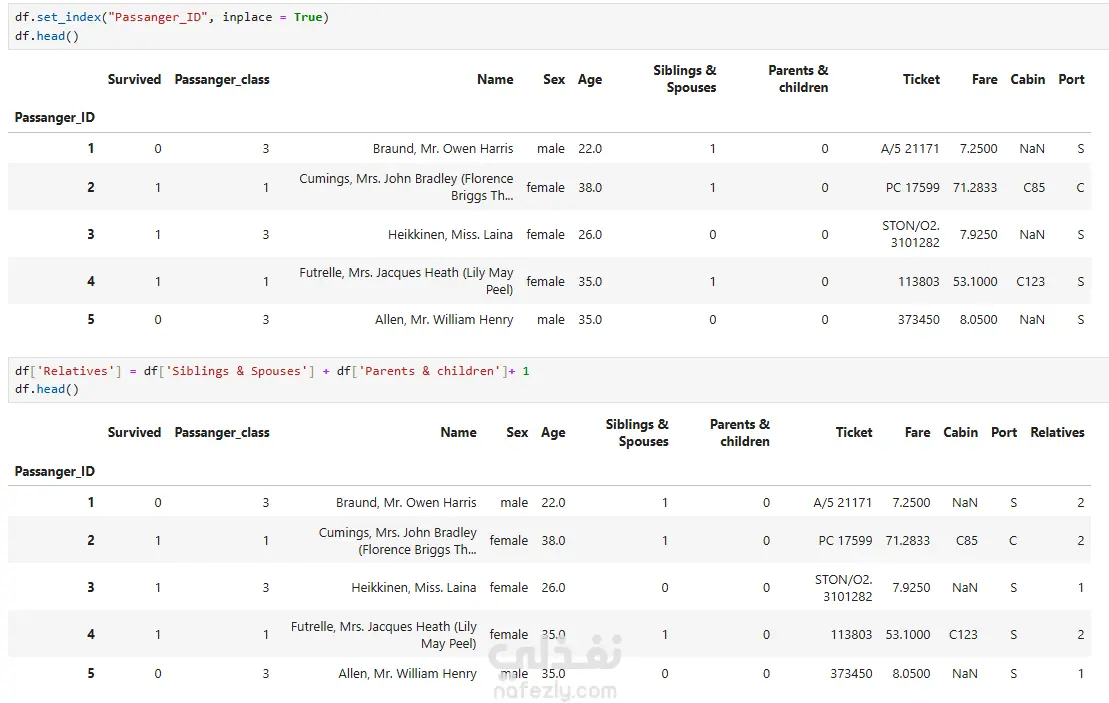Click Siblings & Spouses header in the first table
The width and height of the screenshot is (1109, 703).
pyautogui.click(x=685, y=79)
